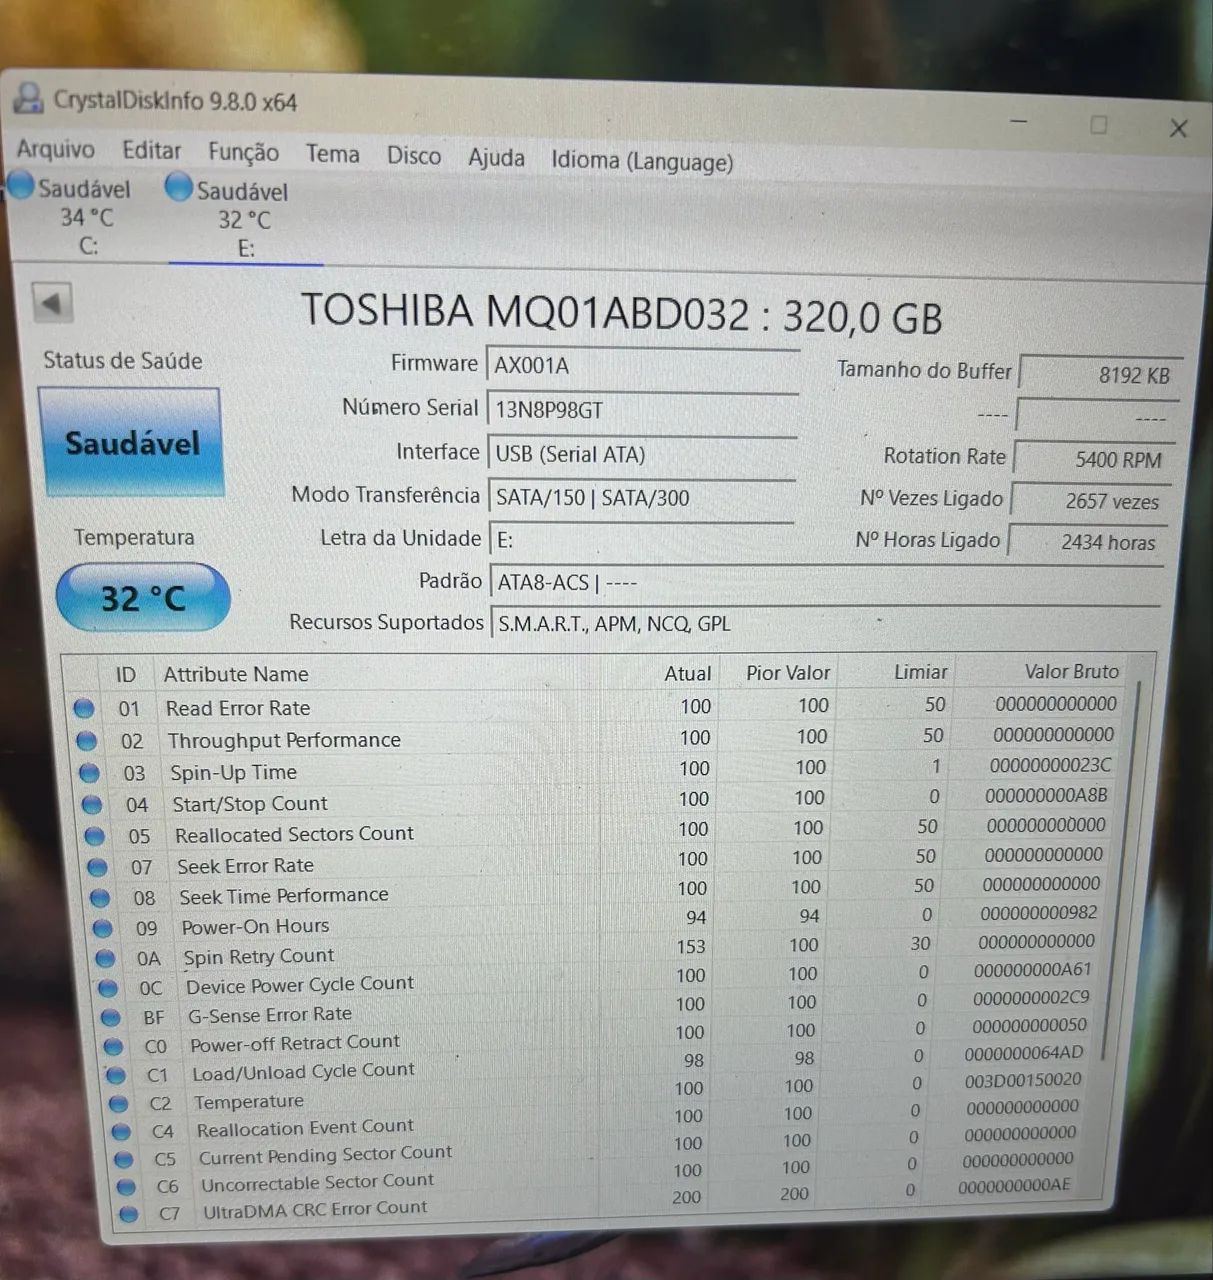Close the CrystalDiskInfo window
The image size is (1213, 1280).
coord(1178,128)
